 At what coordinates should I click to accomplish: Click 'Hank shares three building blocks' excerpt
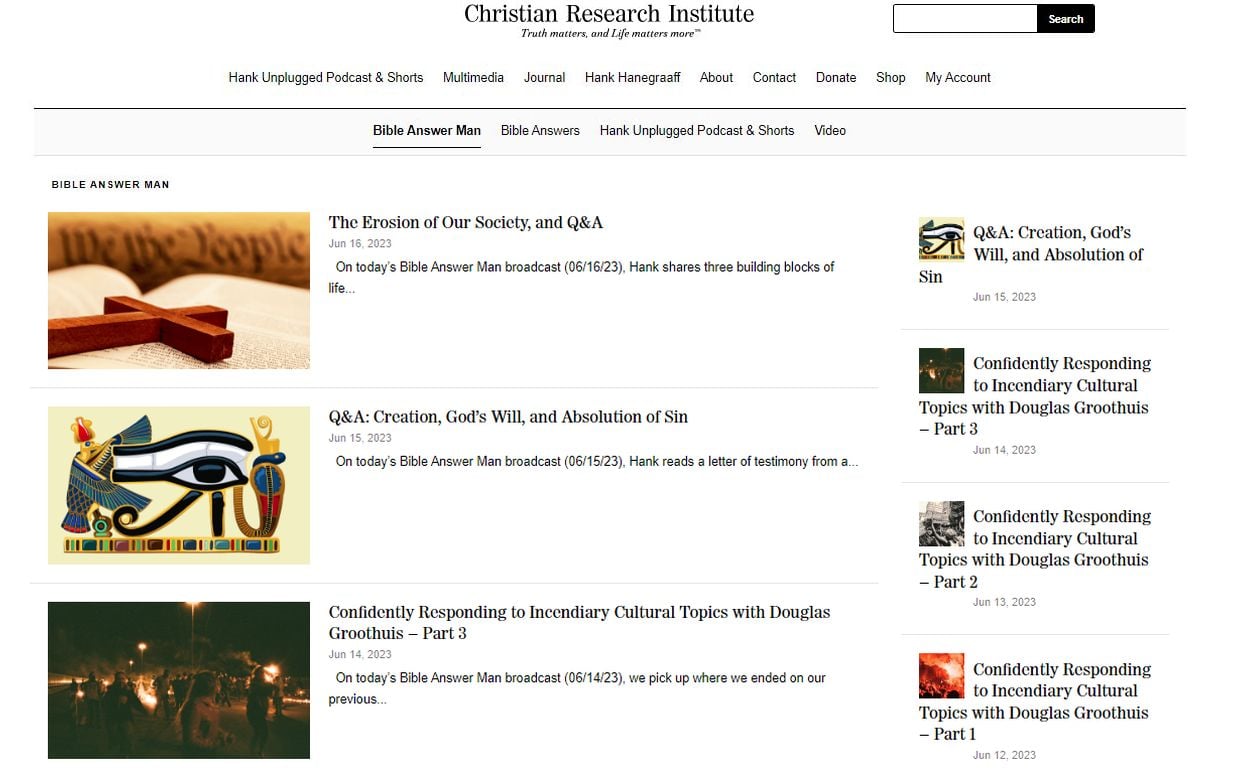click(582, 277)
